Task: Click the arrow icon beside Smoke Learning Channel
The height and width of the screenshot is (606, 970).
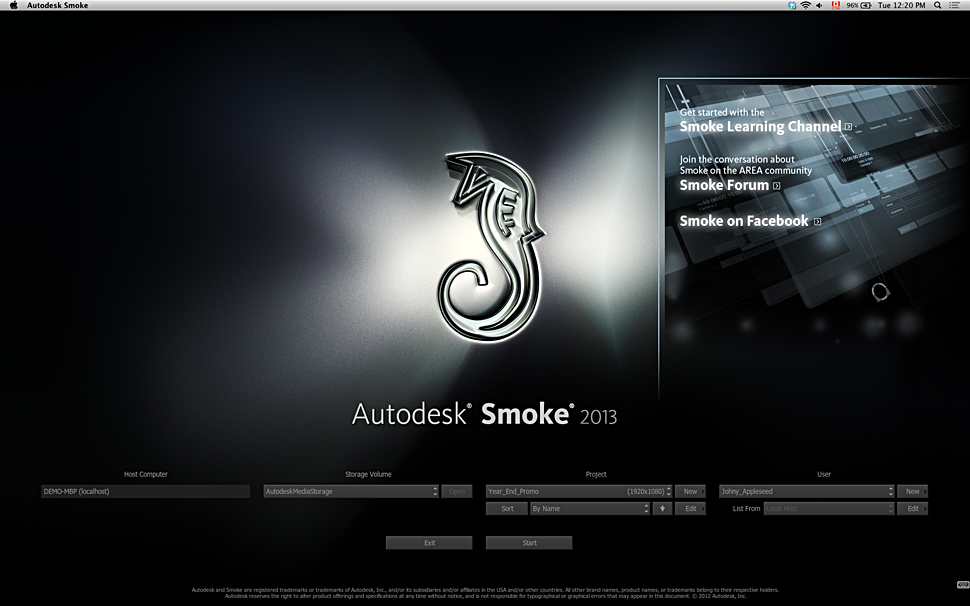Action: tap(848, 127)
